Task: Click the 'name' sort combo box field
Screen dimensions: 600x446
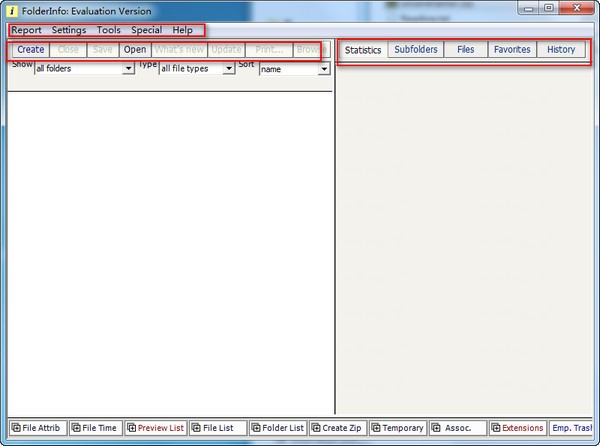Action: pos(295,69)
